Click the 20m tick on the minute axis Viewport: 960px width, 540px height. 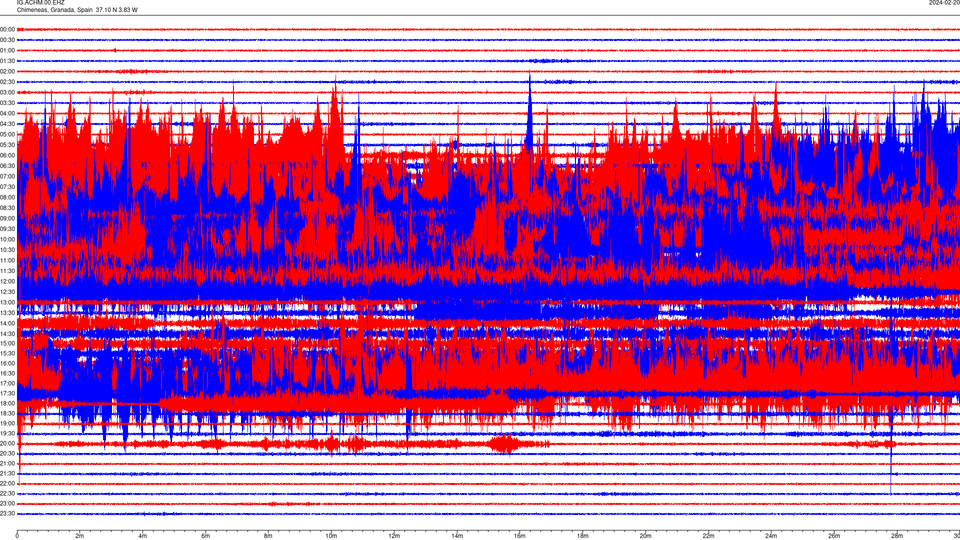(645, 536)
